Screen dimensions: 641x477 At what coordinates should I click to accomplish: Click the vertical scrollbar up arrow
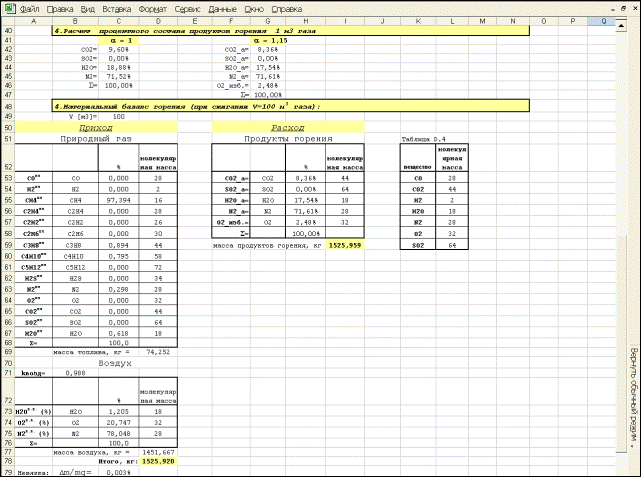621,26
